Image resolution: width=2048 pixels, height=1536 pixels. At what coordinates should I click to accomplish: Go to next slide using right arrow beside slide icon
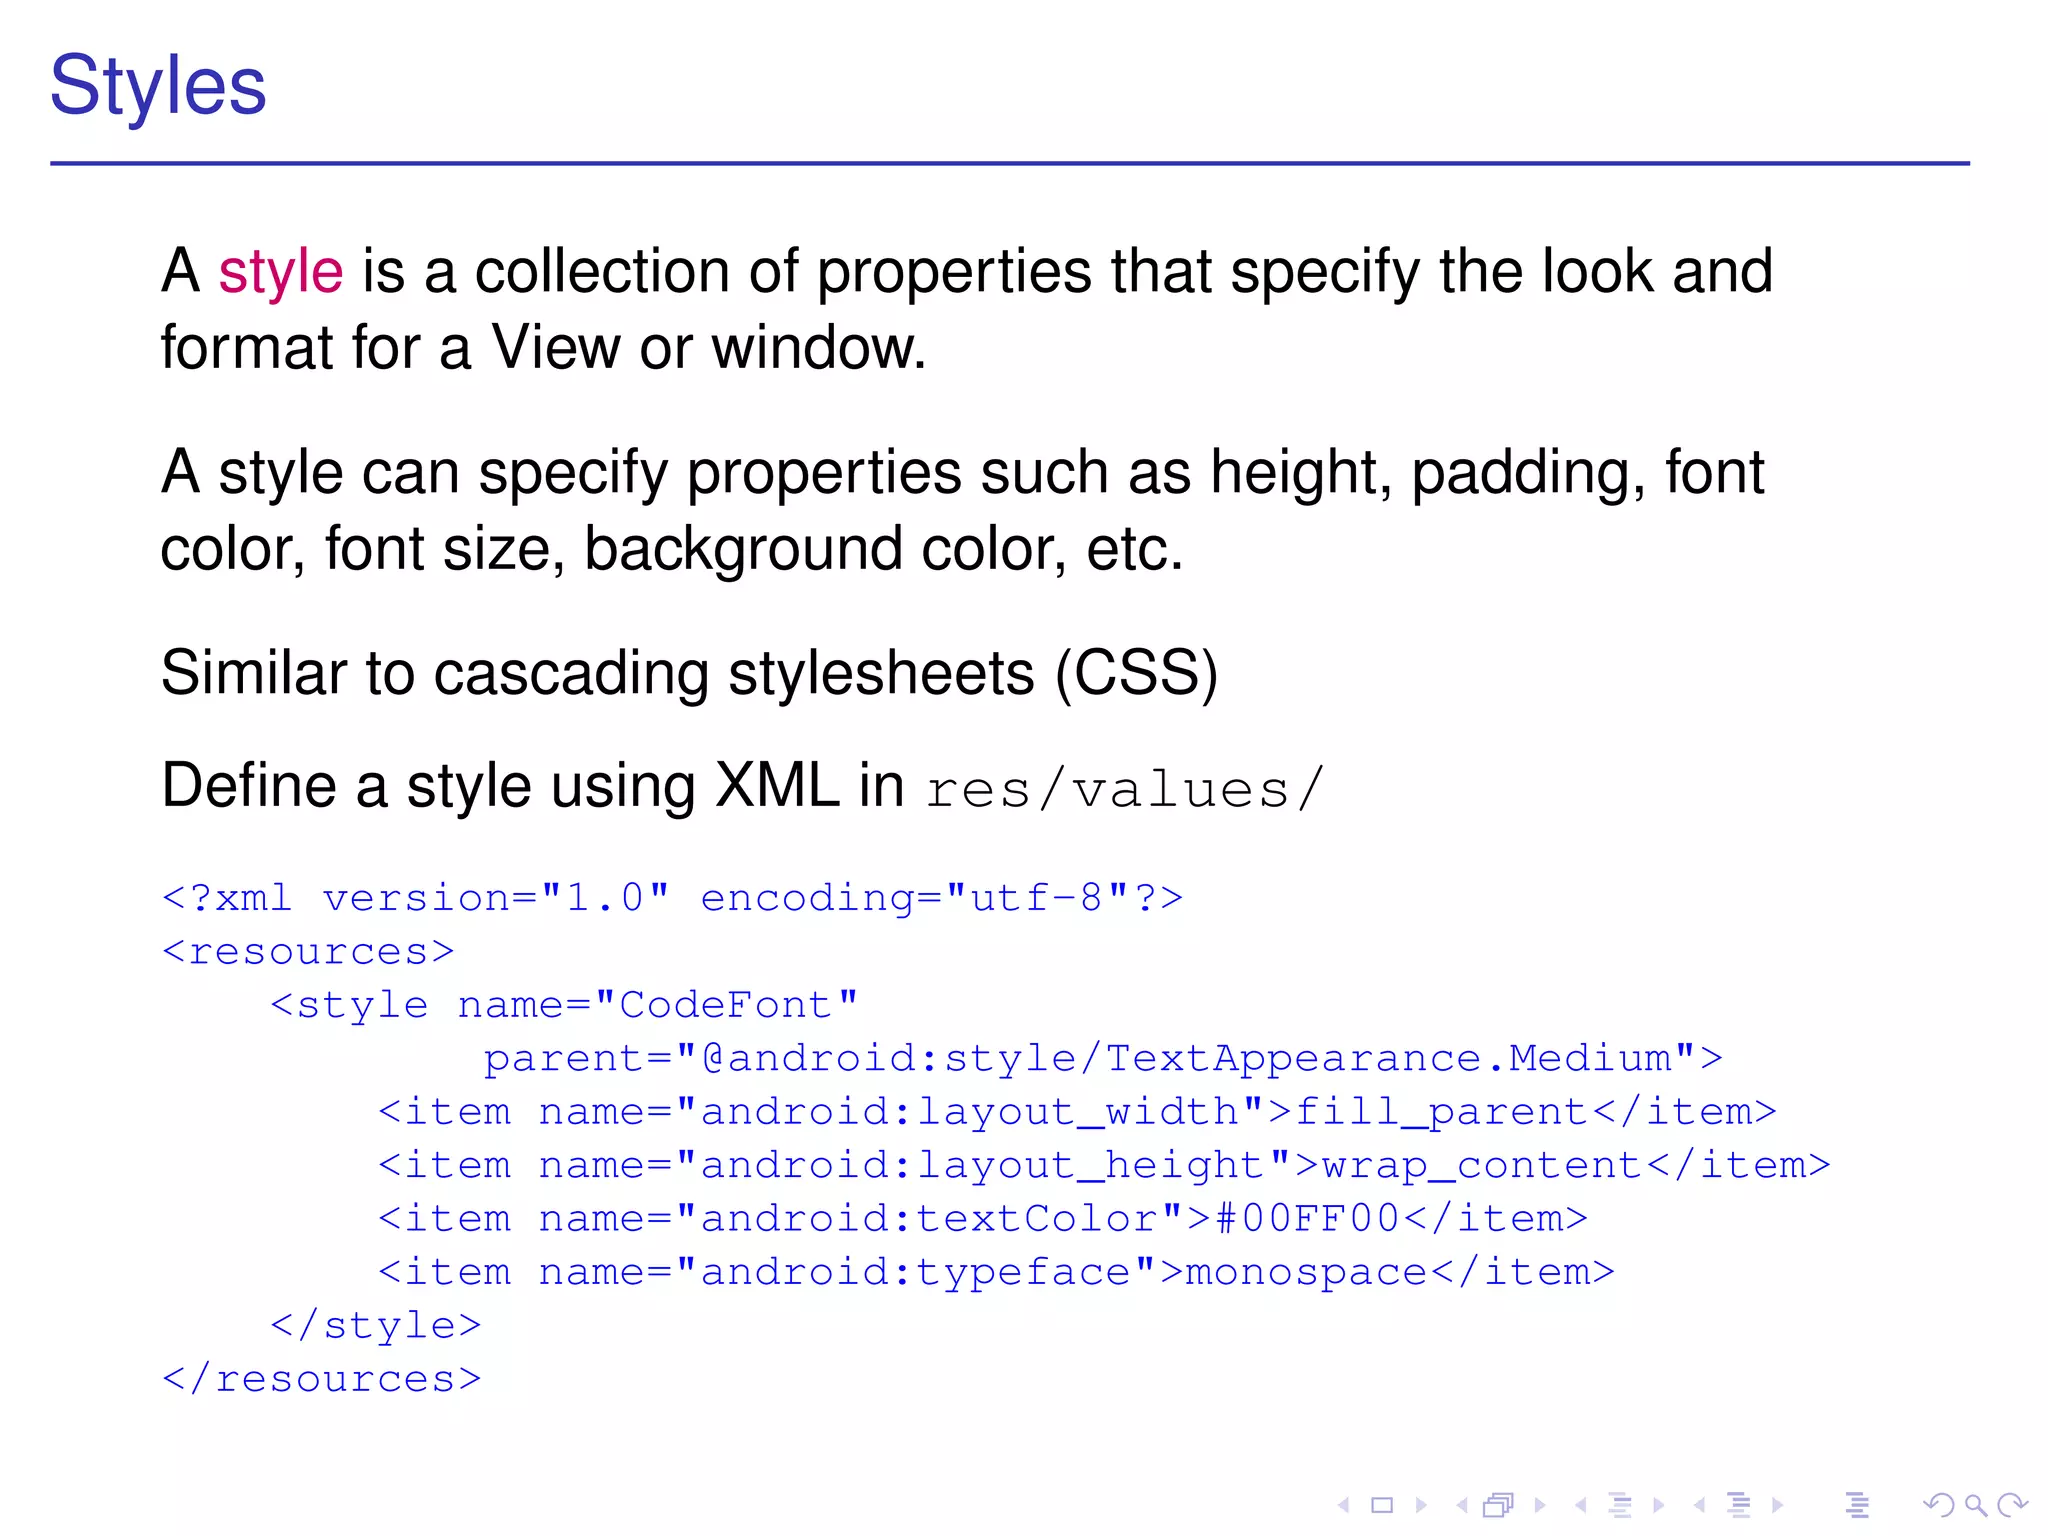(1421, 1504)
